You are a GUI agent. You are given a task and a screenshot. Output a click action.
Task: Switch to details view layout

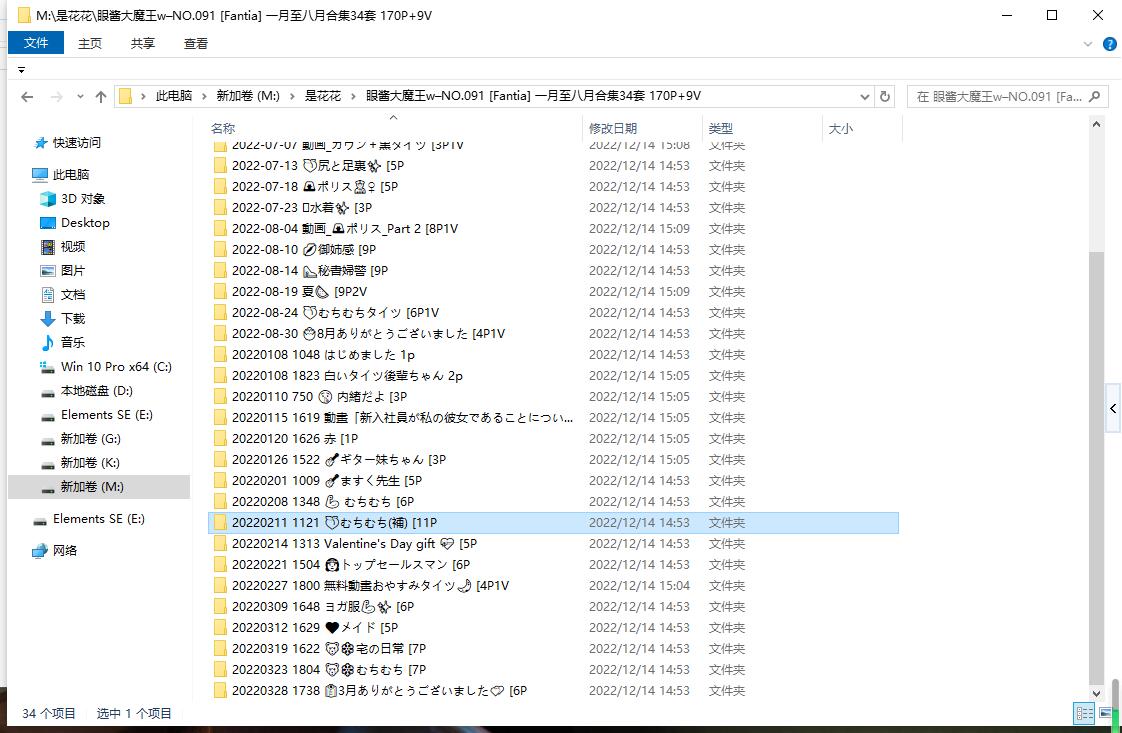1084,713
